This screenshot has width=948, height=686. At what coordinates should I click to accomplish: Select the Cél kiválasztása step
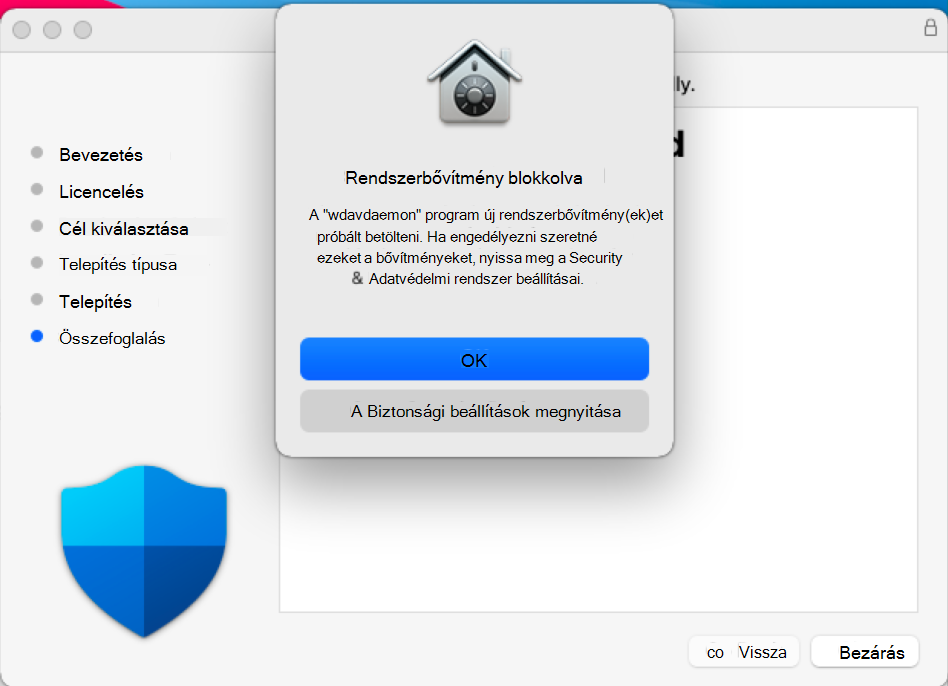pos(124,229)
